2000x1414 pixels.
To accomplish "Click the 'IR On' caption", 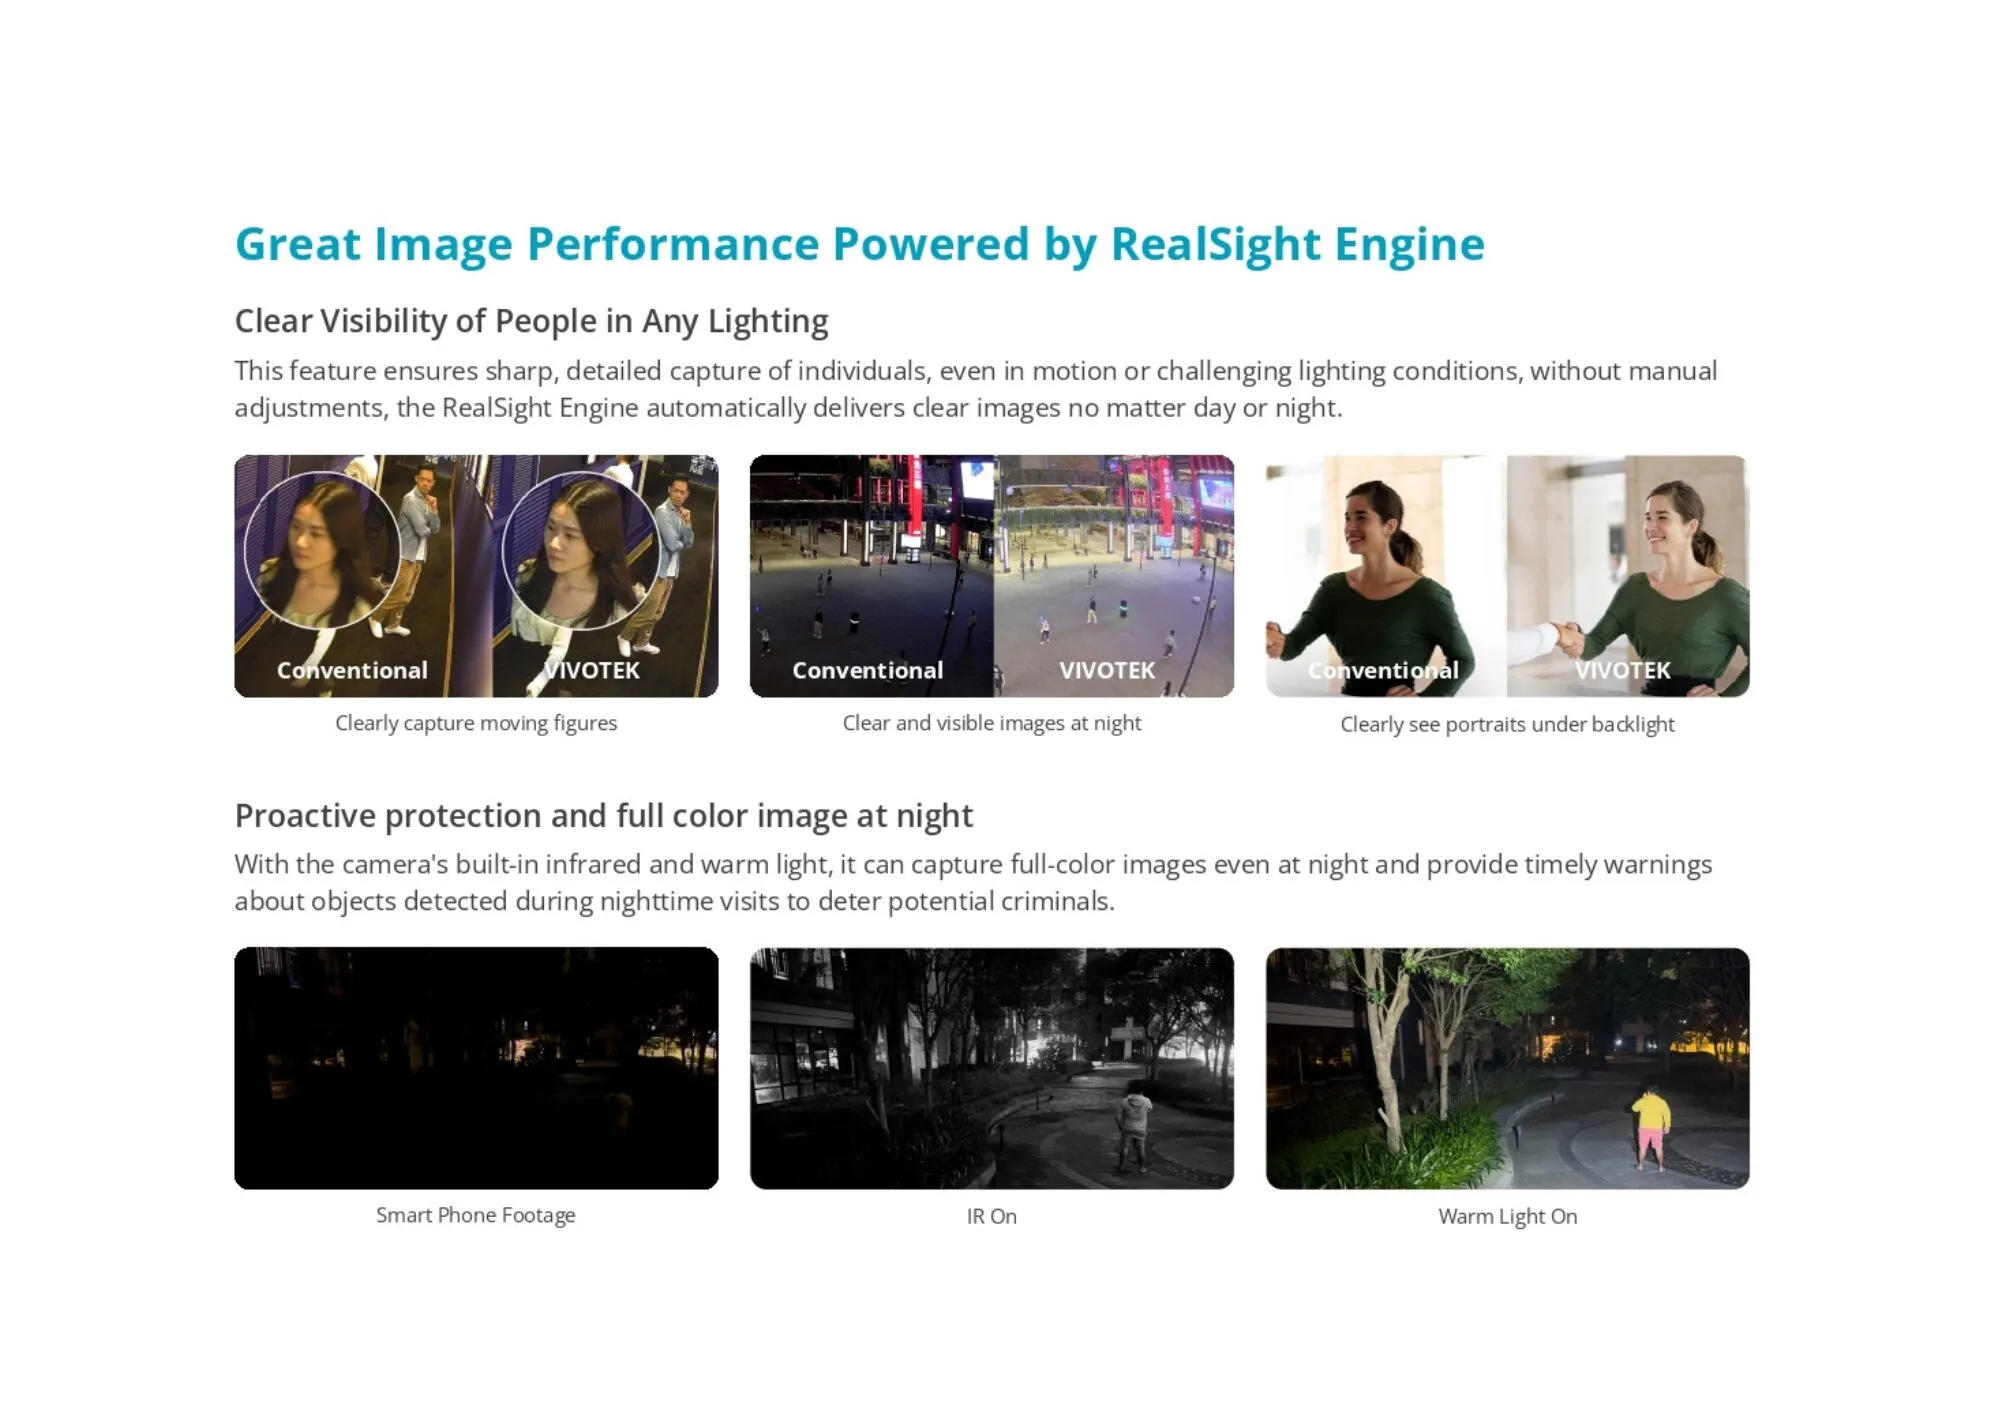I will [992, 1216].
